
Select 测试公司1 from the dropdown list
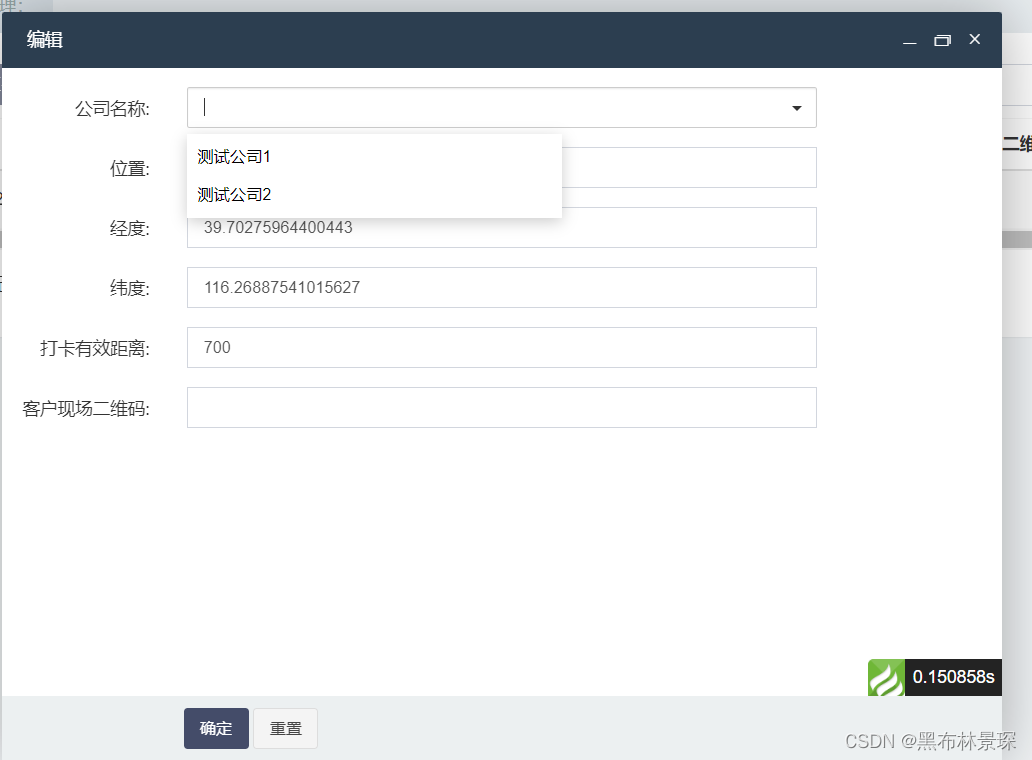[x=235, y=156]
